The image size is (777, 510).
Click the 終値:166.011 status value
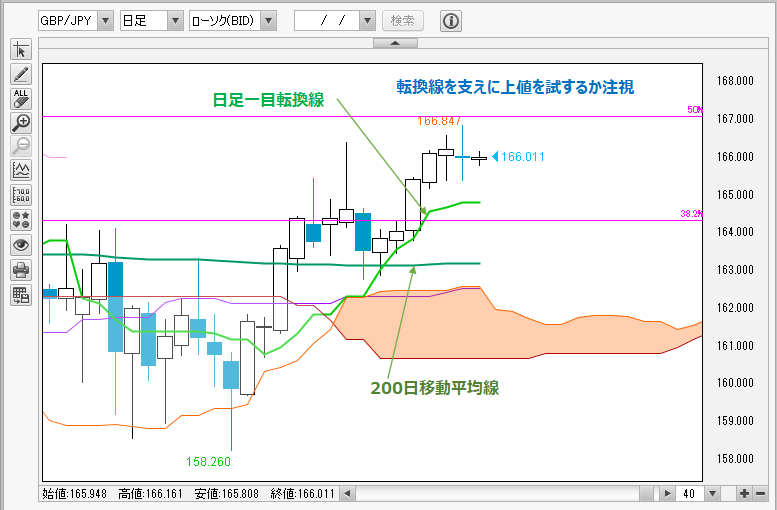(x=303, y=494)
